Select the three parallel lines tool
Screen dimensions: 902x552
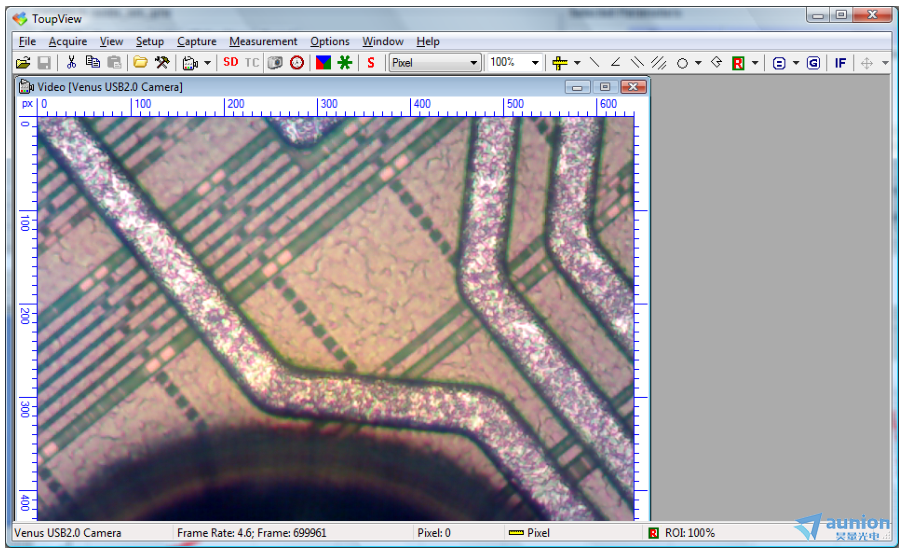coord(659,62)
